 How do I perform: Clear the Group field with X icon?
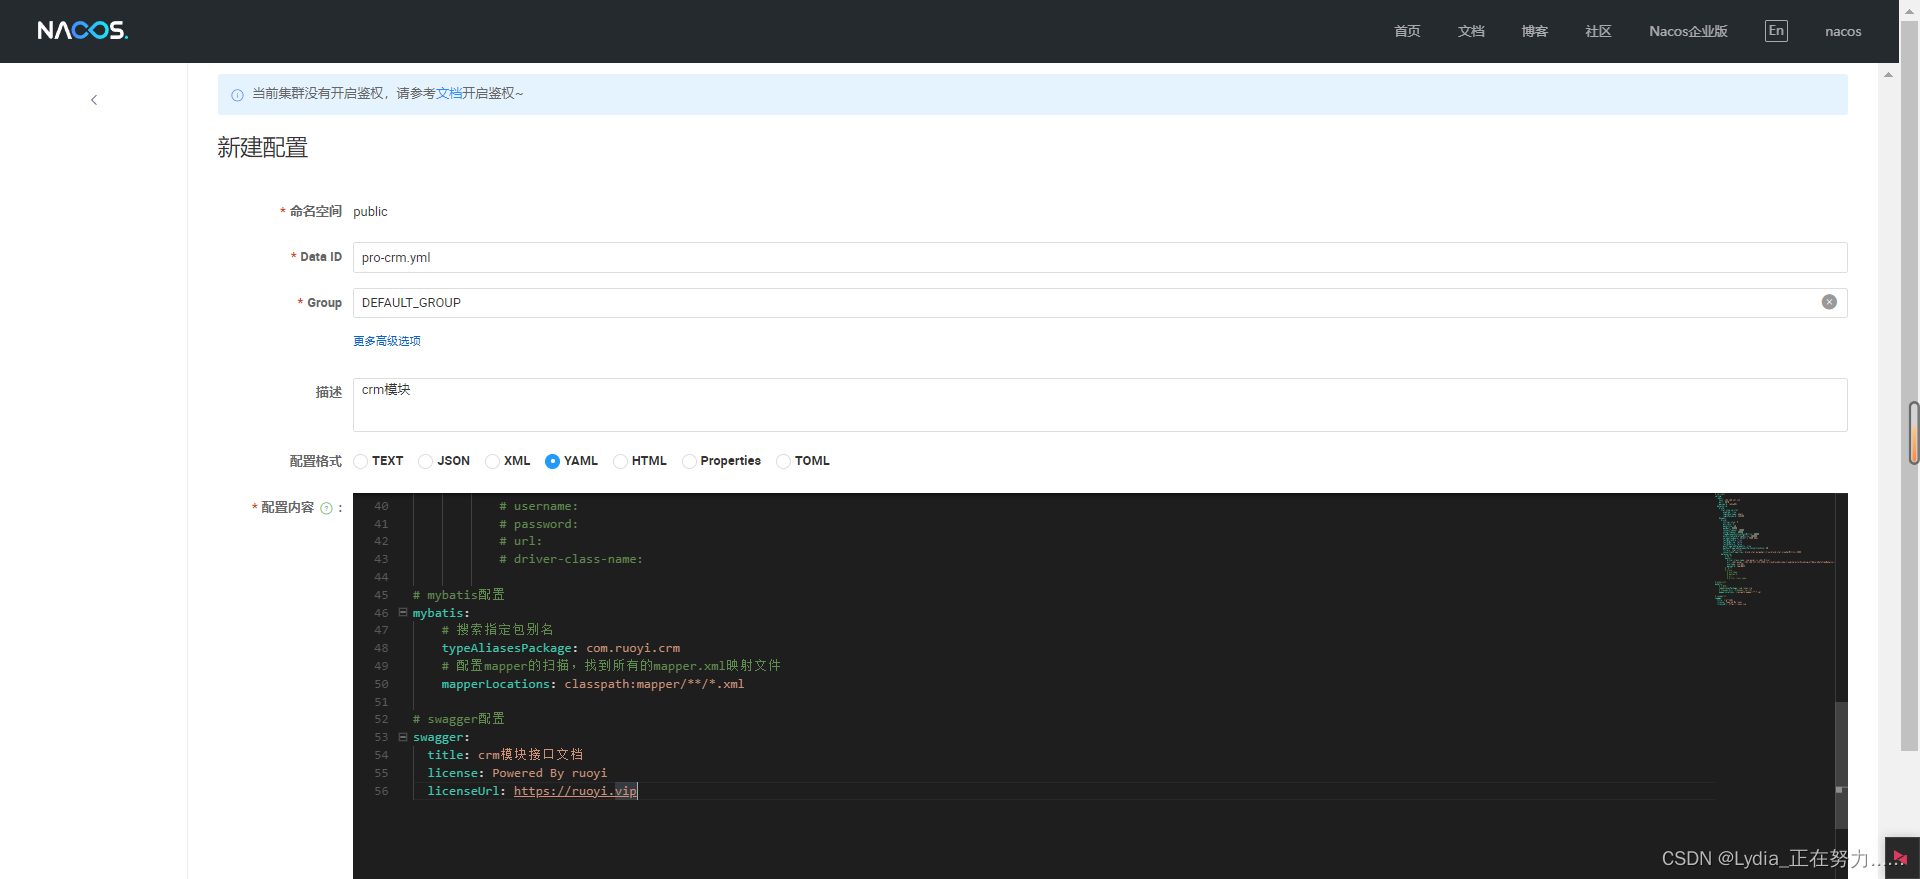pos(1829,302)
